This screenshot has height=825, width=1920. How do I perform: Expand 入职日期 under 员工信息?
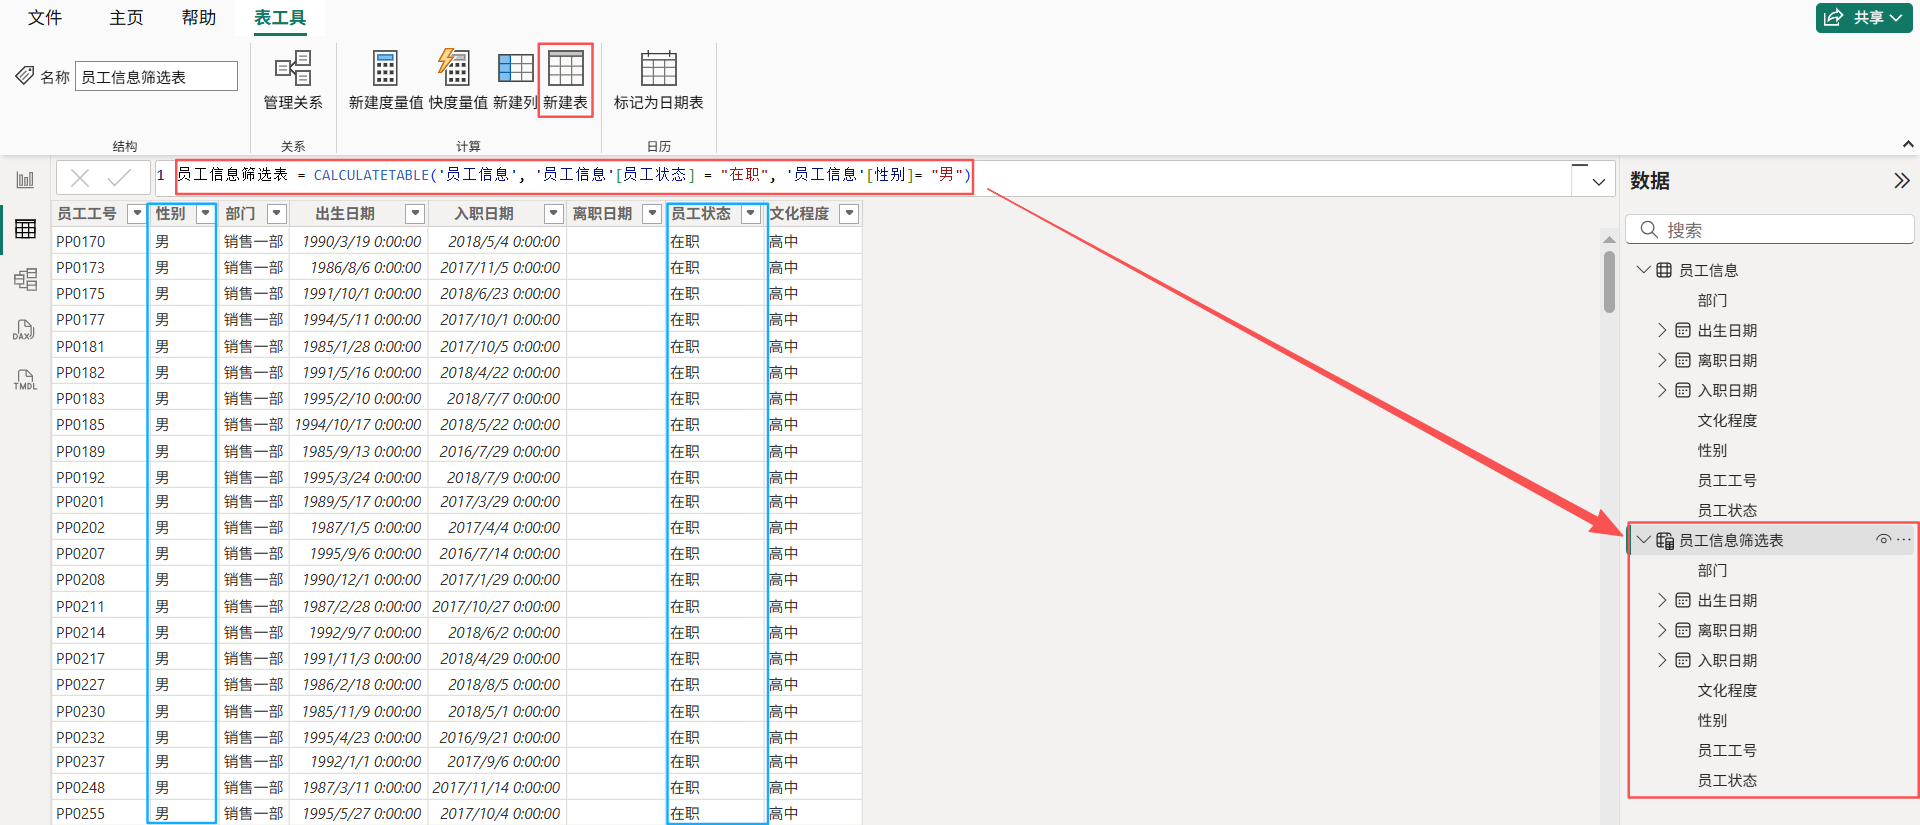(x=1662, y=390)
